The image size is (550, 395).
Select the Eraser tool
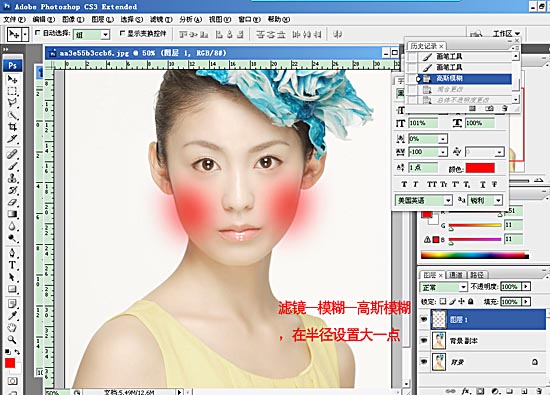click(12, 202)
